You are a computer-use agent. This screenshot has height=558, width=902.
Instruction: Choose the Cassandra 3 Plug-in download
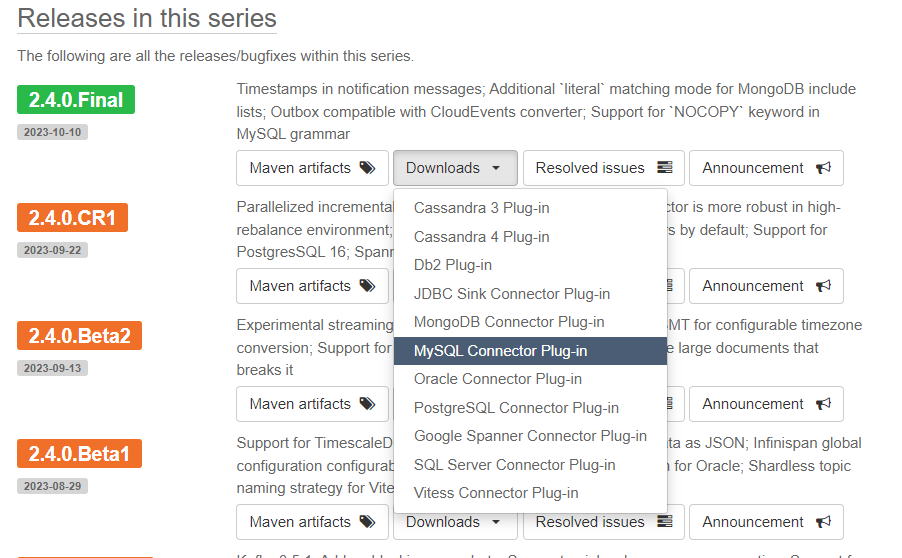[x=481, y=208]
